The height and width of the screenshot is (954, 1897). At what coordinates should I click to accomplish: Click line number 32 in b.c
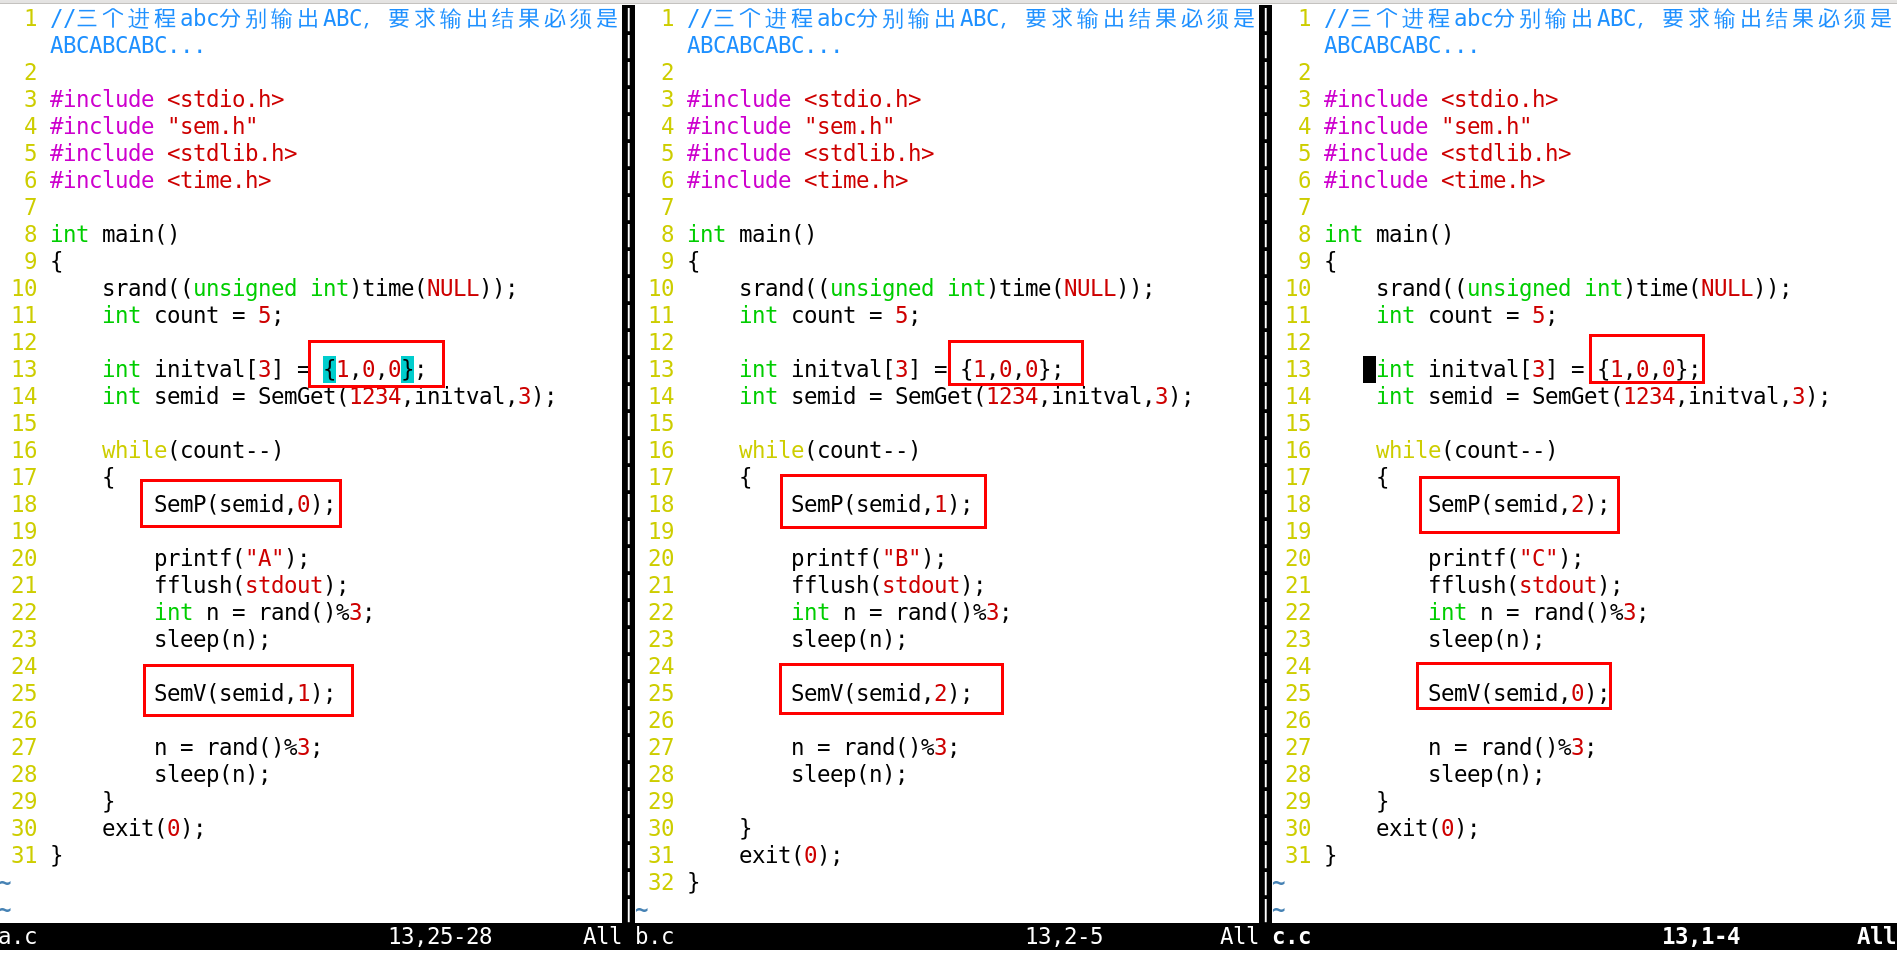661,882
